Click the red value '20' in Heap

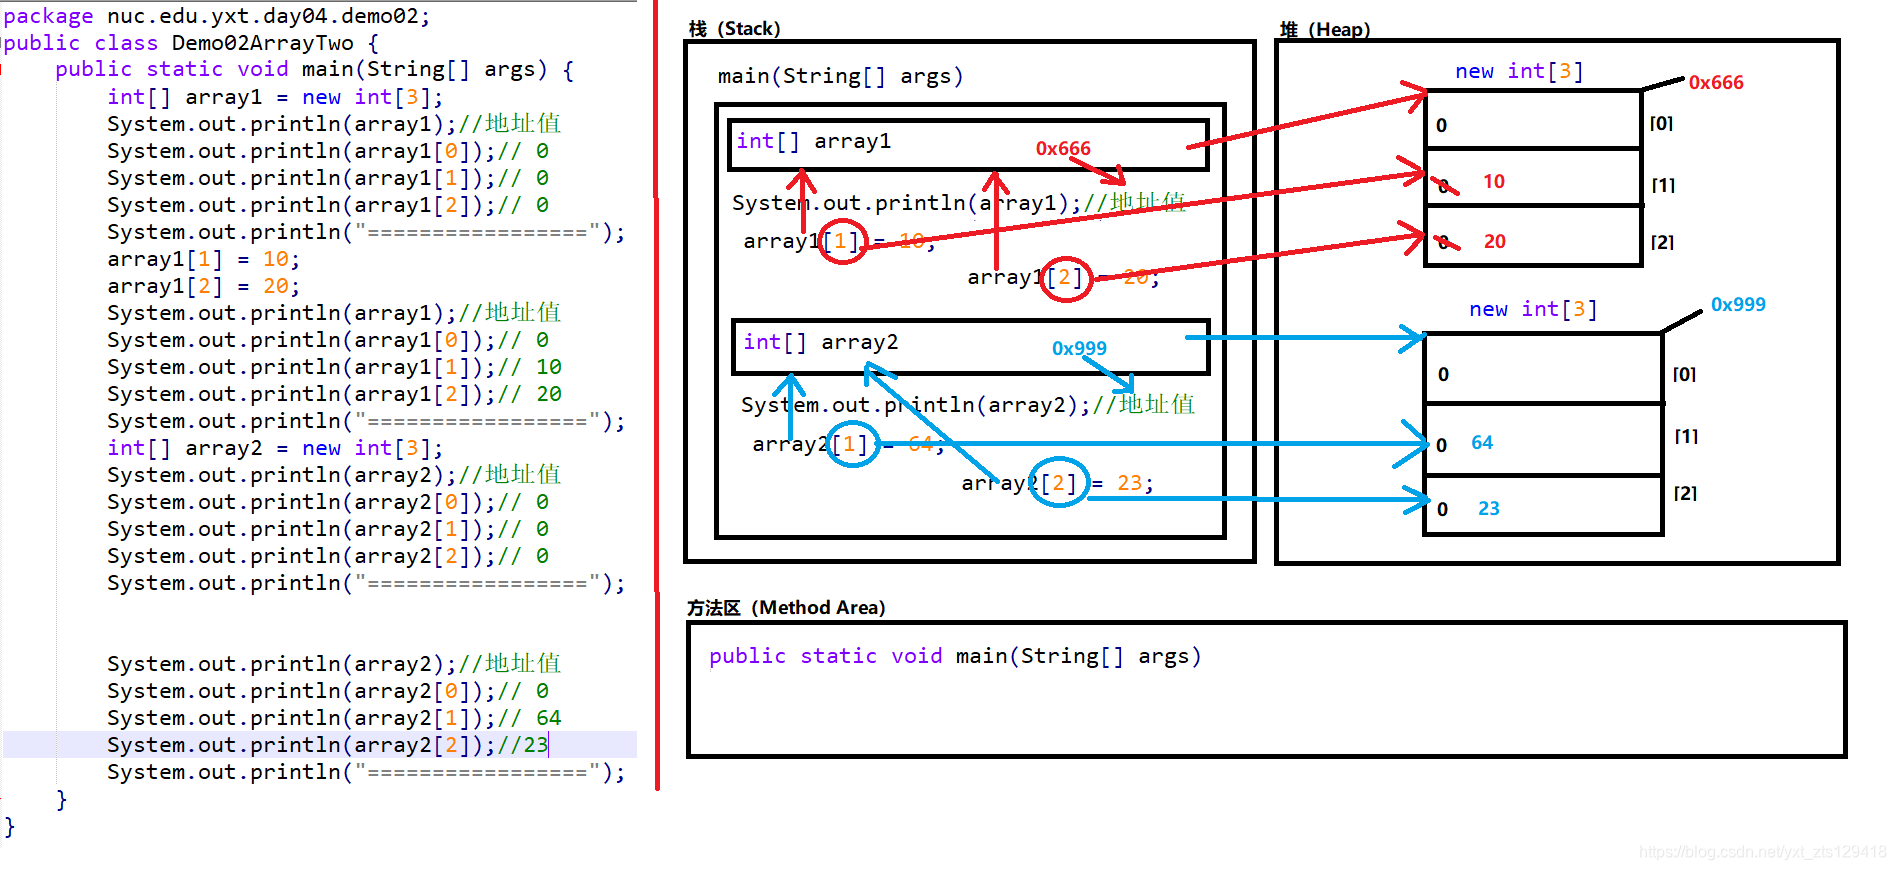[x=1495, y=241]
